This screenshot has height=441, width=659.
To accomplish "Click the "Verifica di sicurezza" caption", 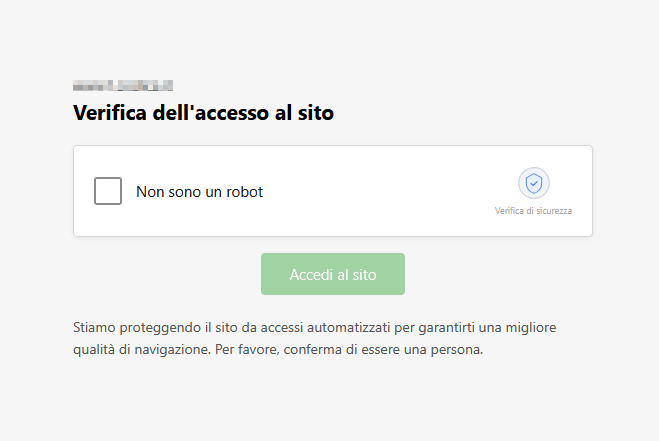I will pos(533,211).
